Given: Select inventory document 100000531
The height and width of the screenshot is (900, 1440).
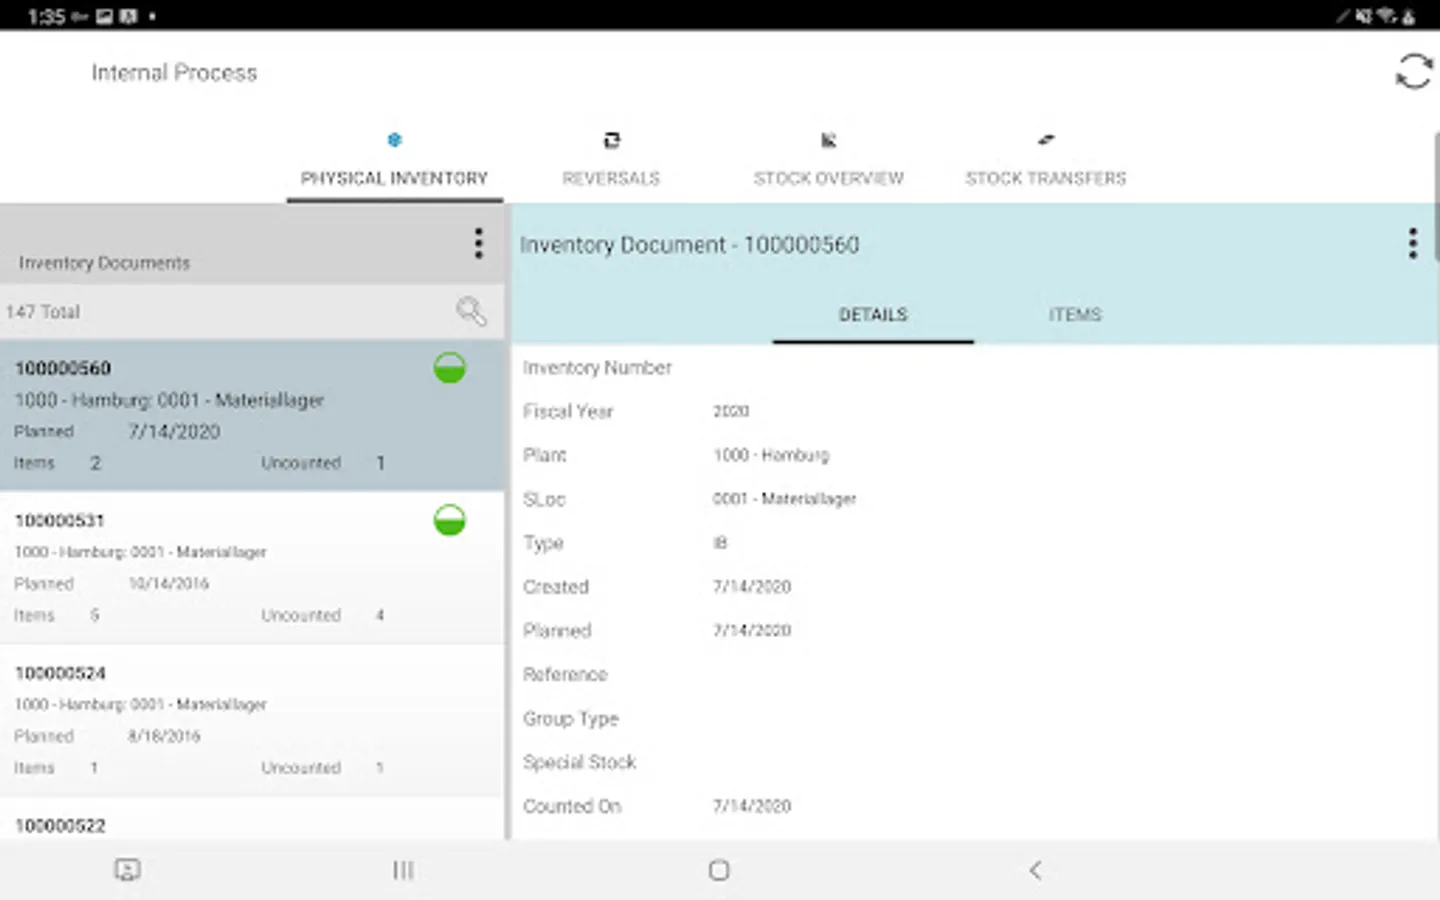Looking at the screenshot, I should pyautogui.click(x=252, y=568).
